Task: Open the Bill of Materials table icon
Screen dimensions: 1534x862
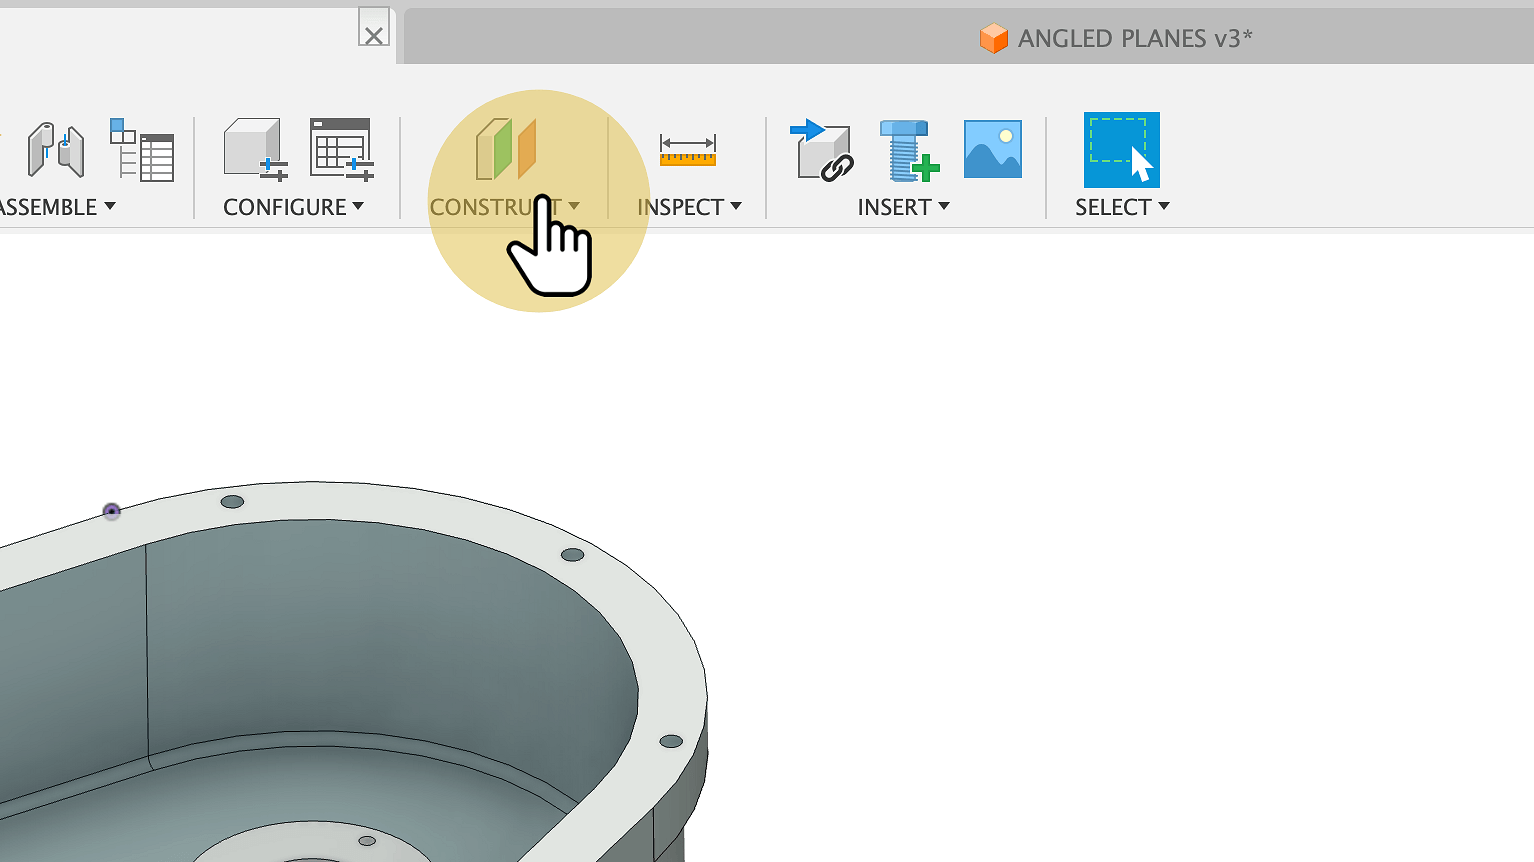Action: 142,150
